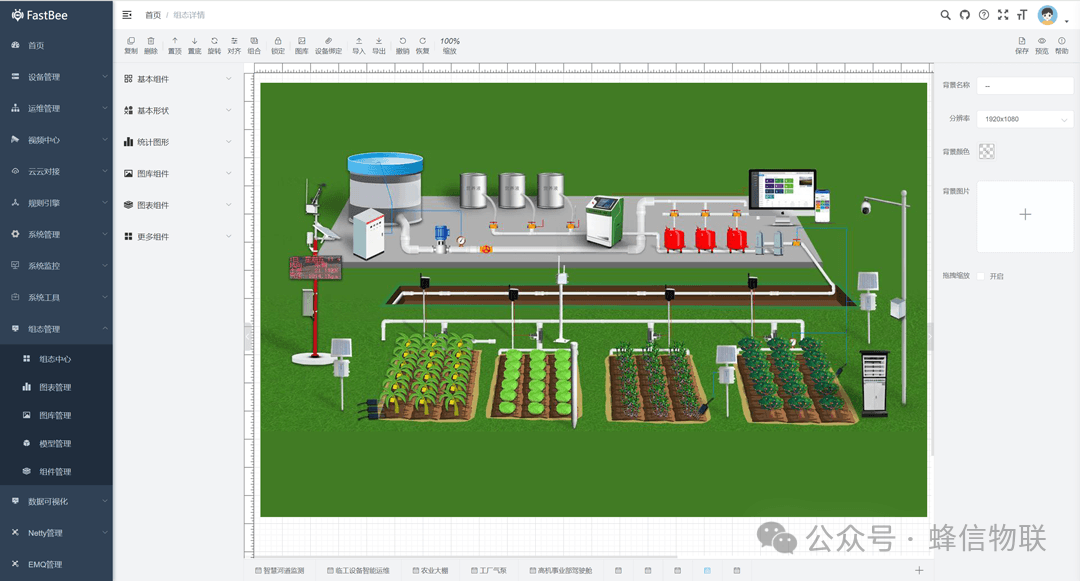Click the 删除 (delete) trash icon

(x=151, y=45)
